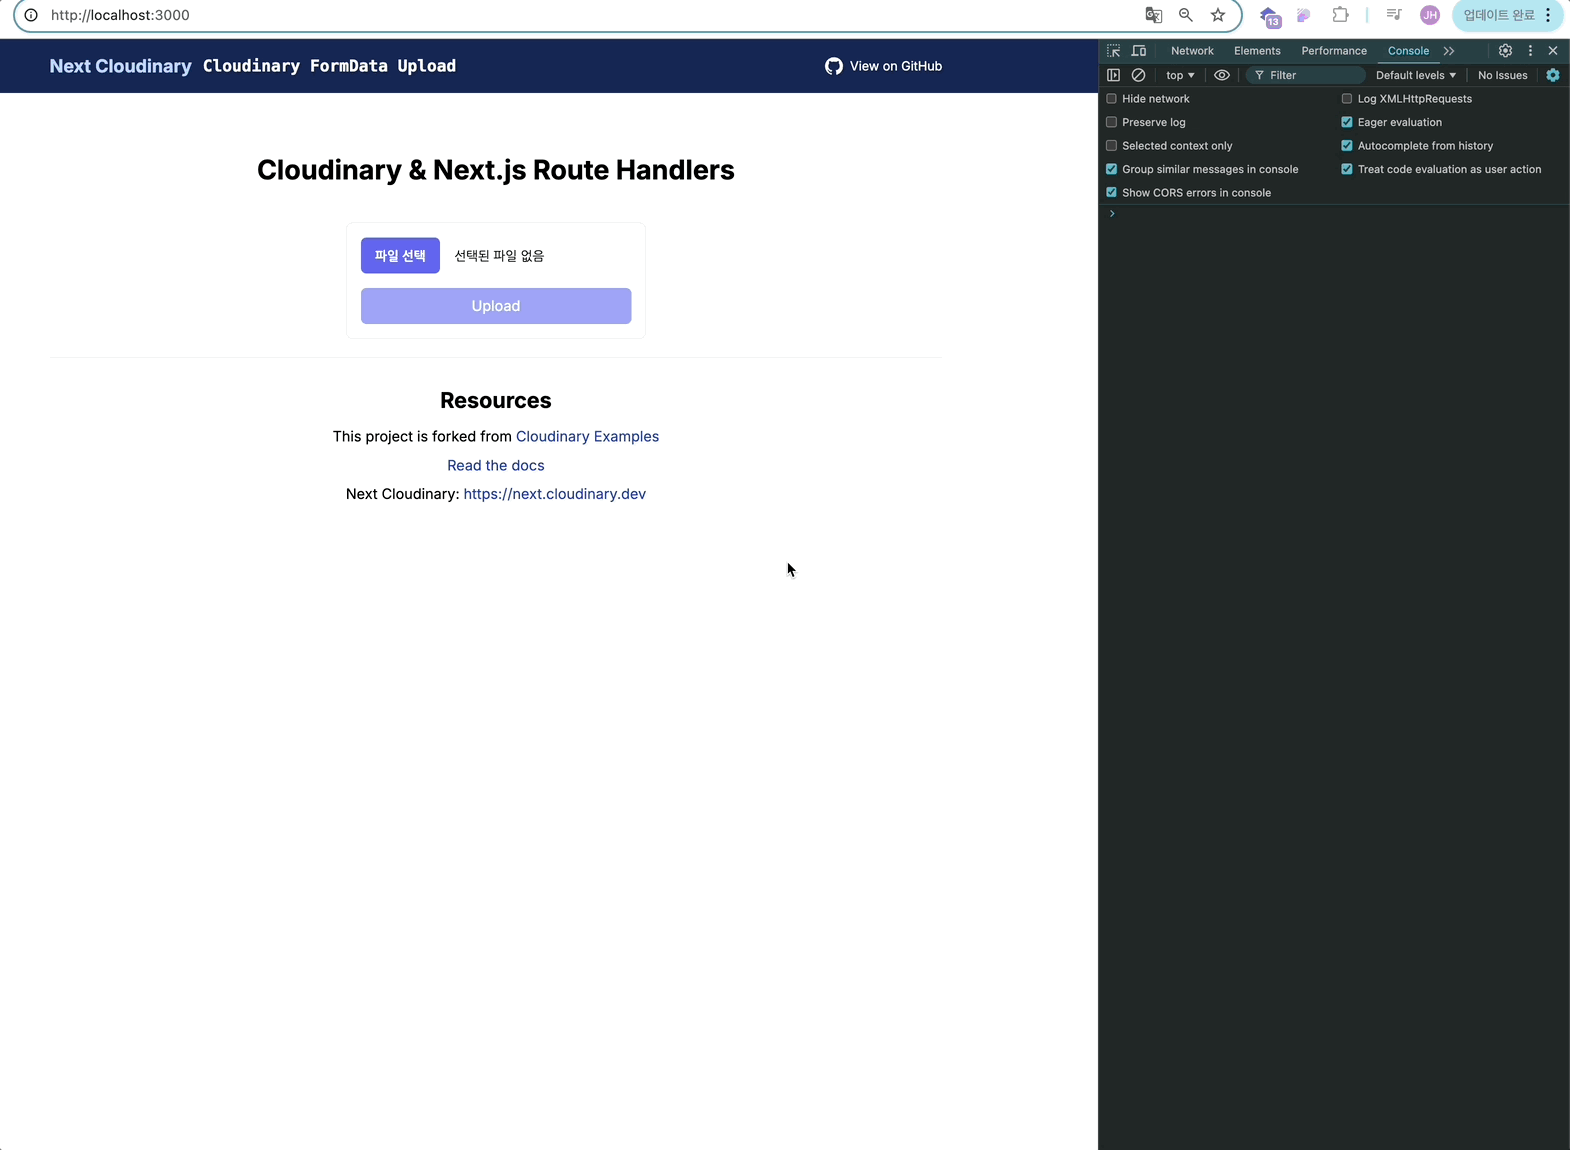The width and height of the screenshot is (1570, 1150).
Task: Click the 선택된 파일 없음 text
Action: [499, 256]
